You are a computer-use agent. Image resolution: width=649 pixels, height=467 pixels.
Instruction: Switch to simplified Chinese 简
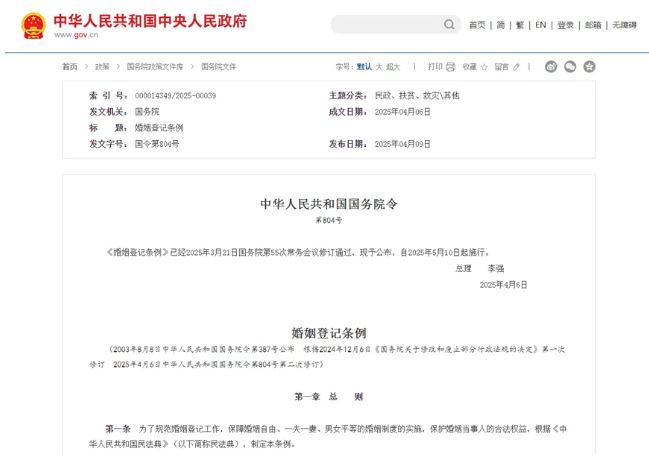(501, 25)
